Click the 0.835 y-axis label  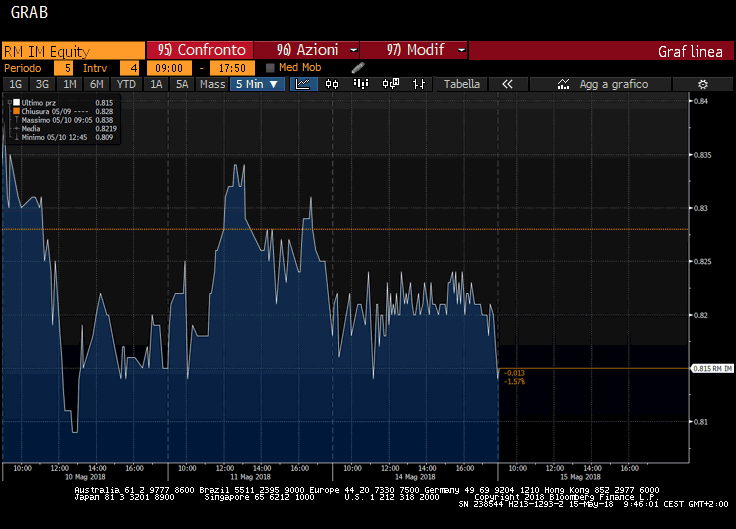(703, 155)
